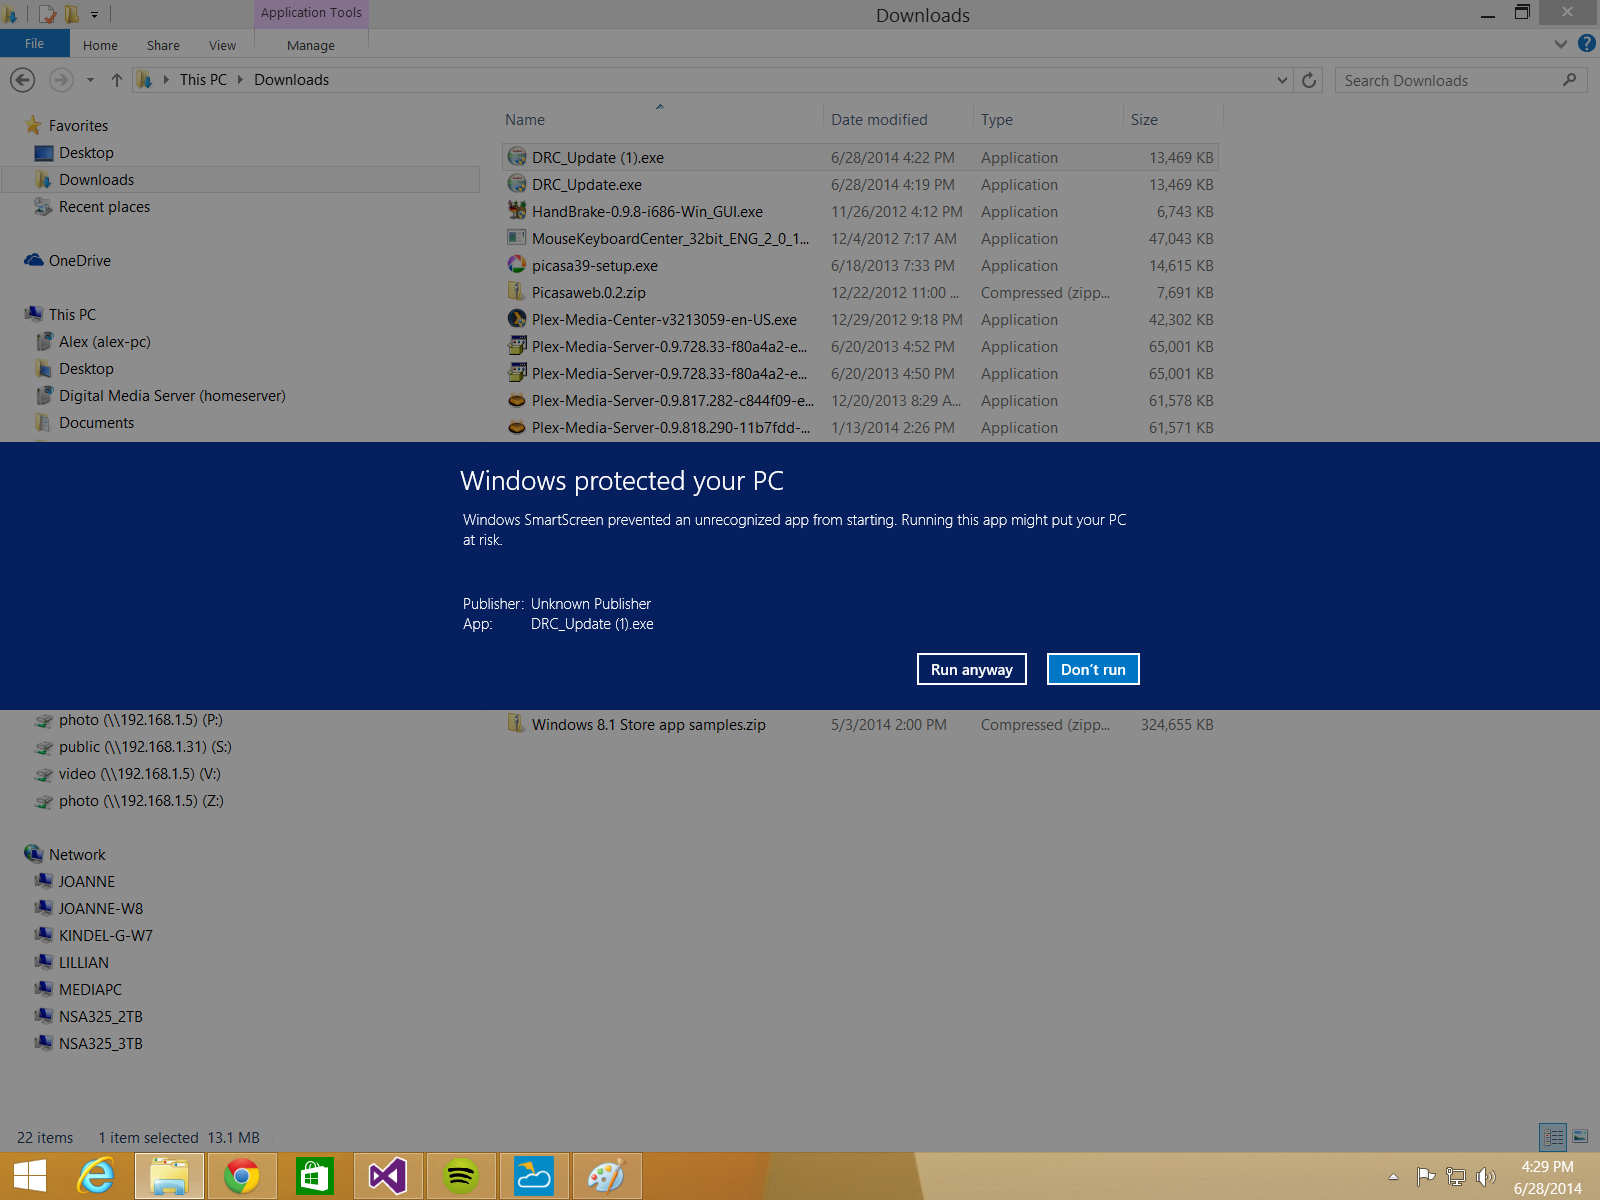The image size is (1600, 1200).
Task: Sort by Type column header
Action: click(997, 119)
